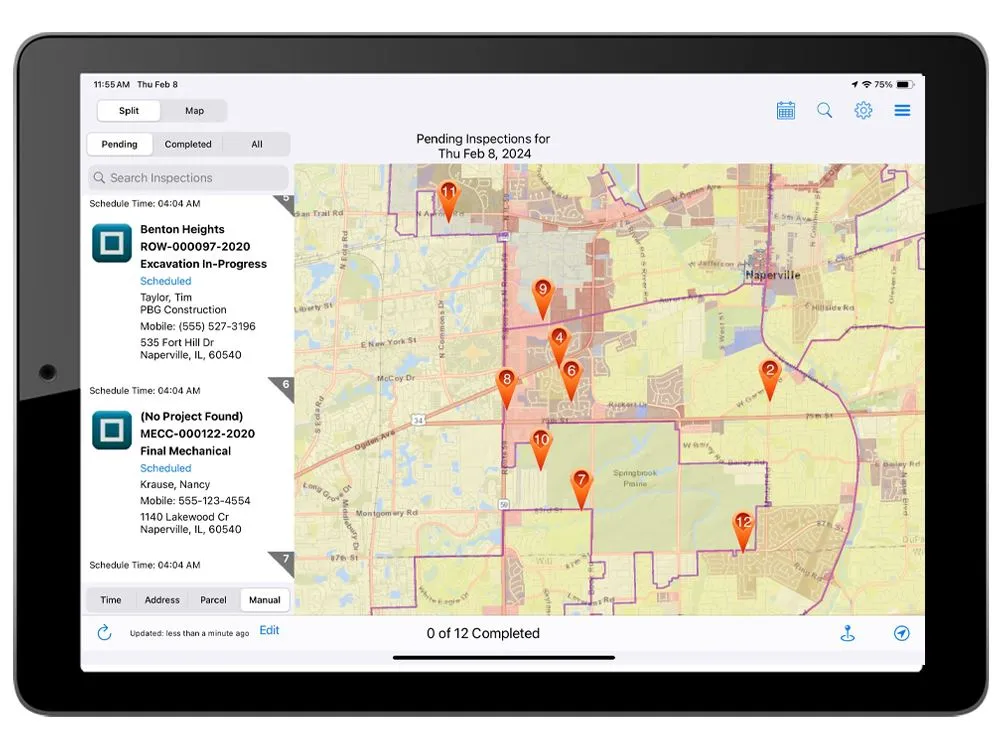Sort inspections by Address
Image resolution: width=1000 pixels, height=750 pixels.
(x=162, y=600)
